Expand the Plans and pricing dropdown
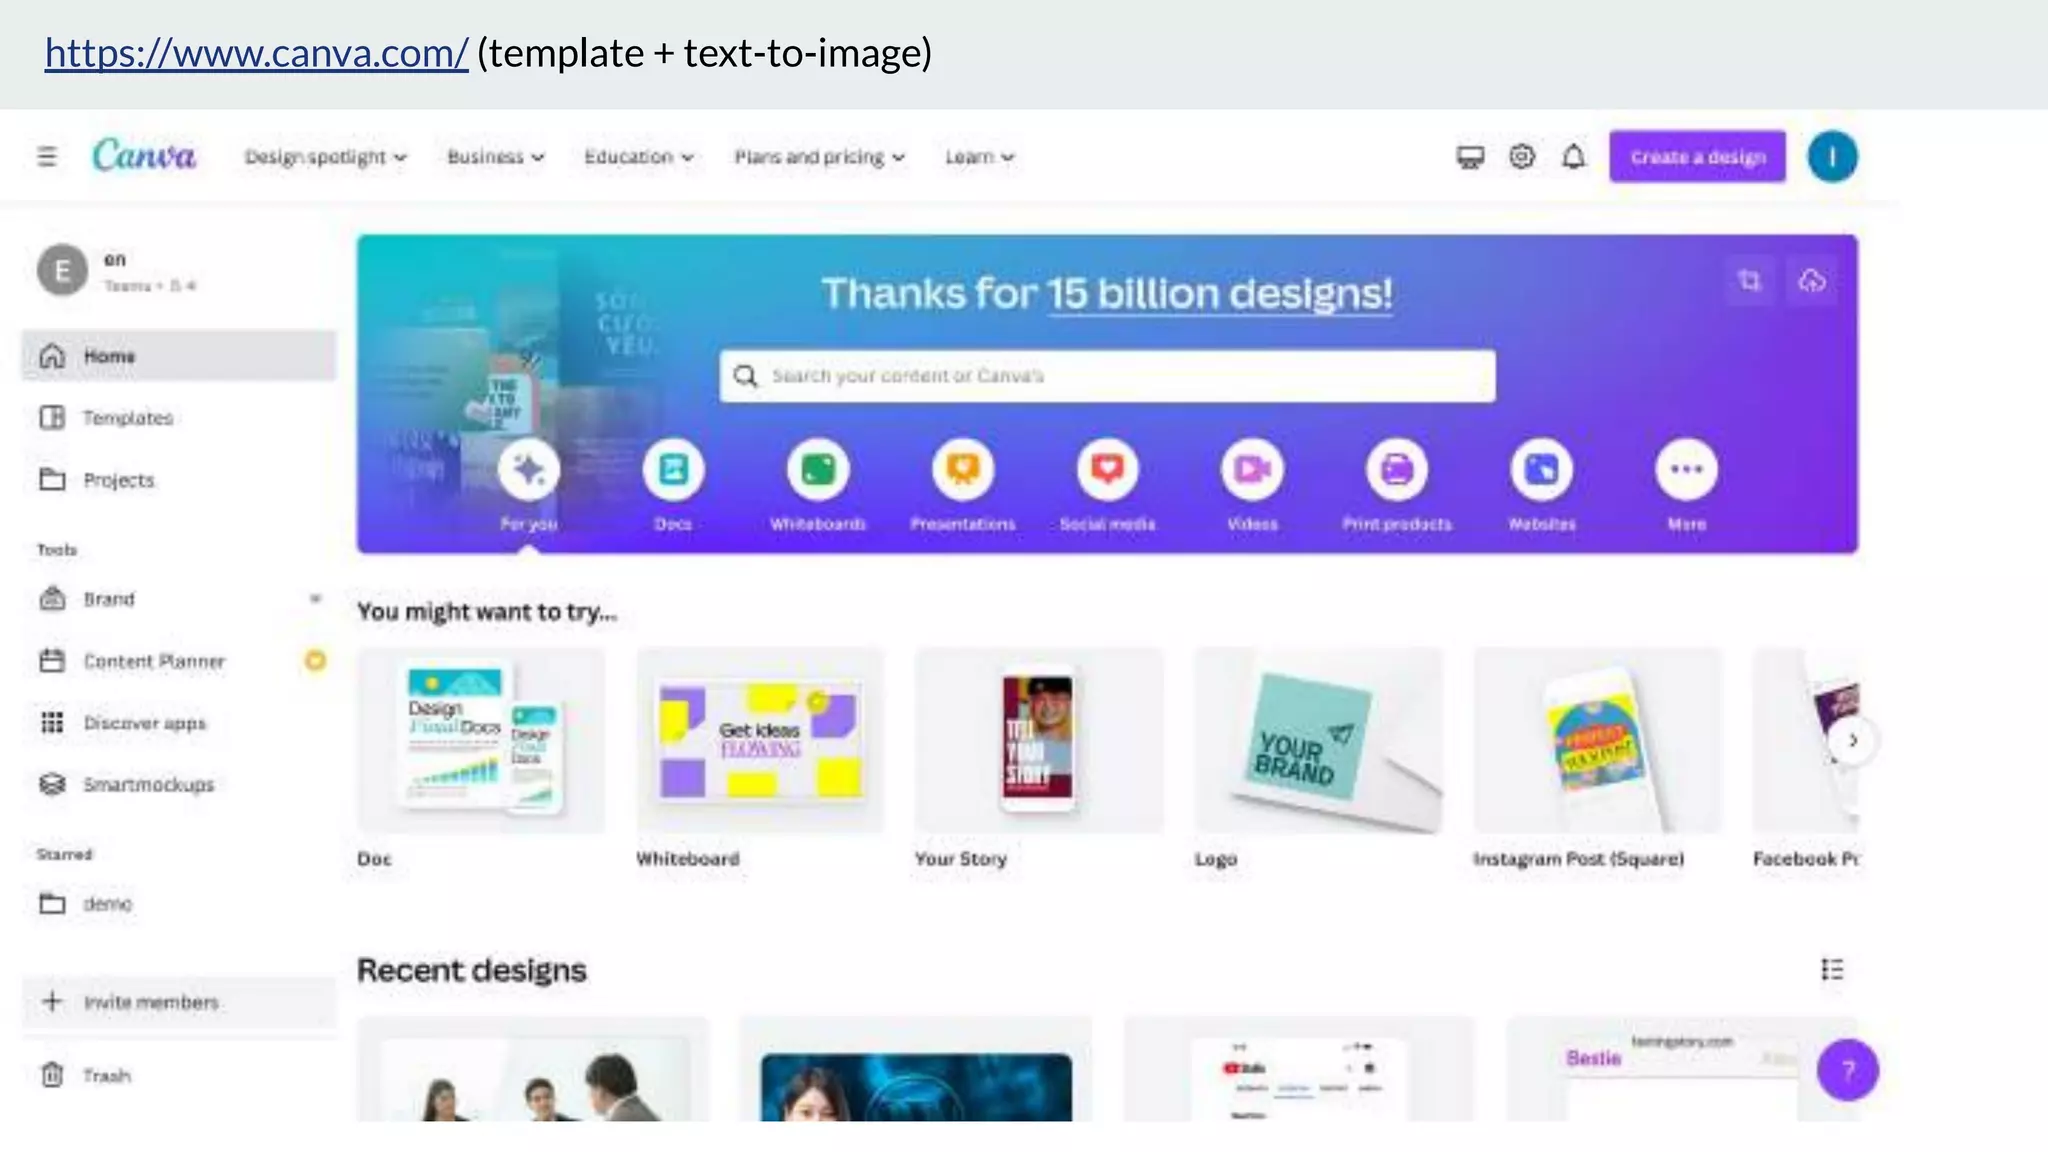Screen dimensions: 2048x1152 coord(819,157)
